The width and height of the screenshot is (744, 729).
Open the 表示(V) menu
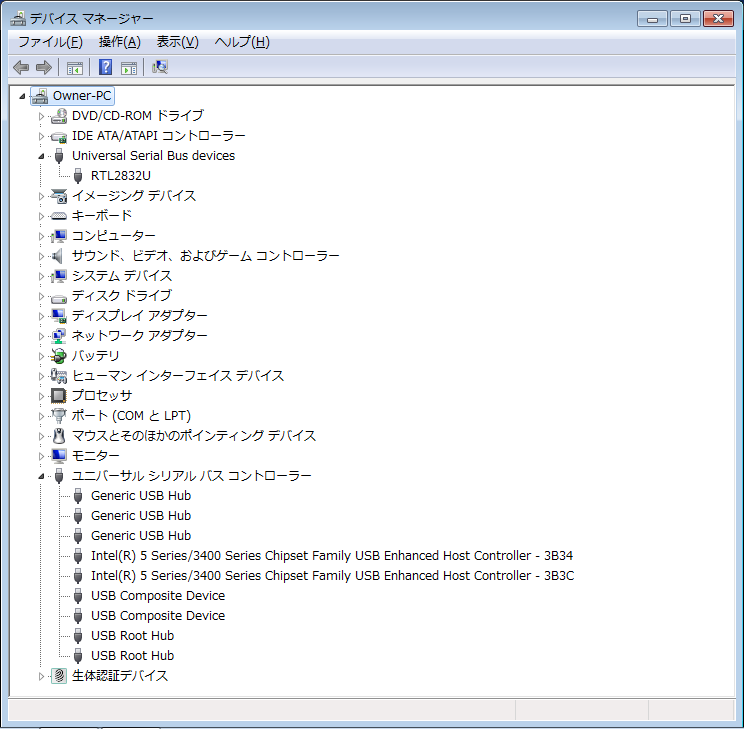[x=177, y=42]
